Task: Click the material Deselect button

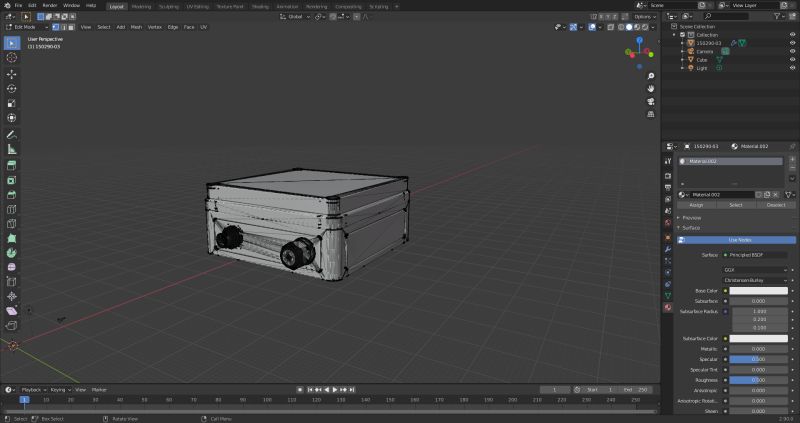Action: (x=776, y=205)
